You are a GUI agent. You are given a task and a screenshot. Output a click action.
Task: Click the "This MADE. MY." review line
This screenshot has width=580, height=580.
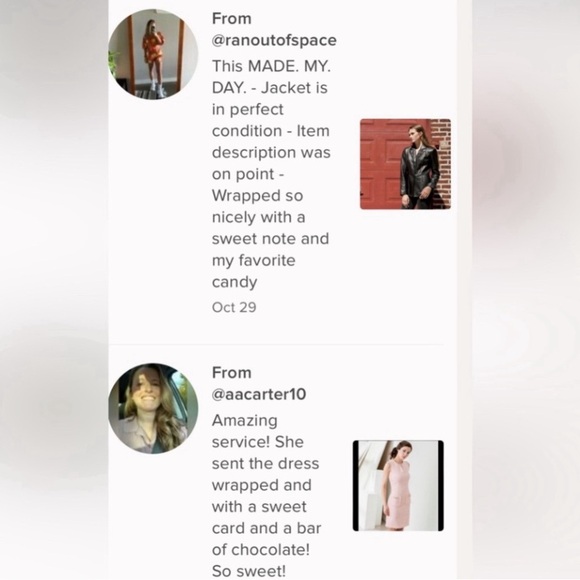(271, 66)
